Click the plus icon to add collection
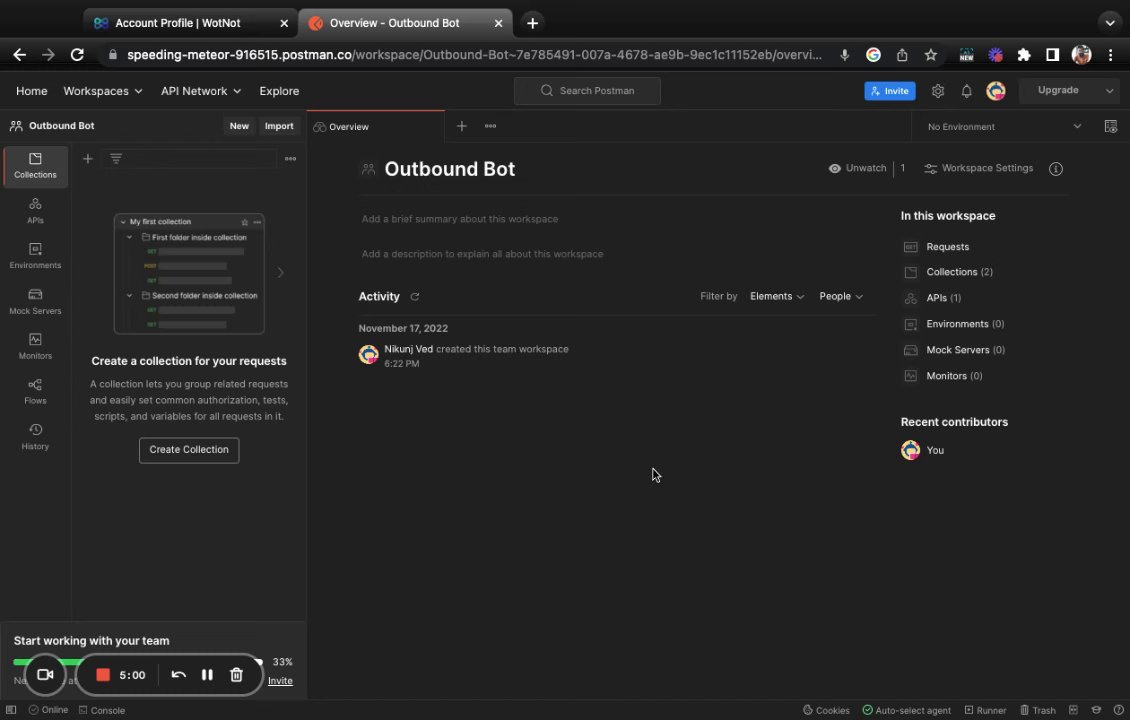This screenshot has width=1130, height=720. (88, 159)
